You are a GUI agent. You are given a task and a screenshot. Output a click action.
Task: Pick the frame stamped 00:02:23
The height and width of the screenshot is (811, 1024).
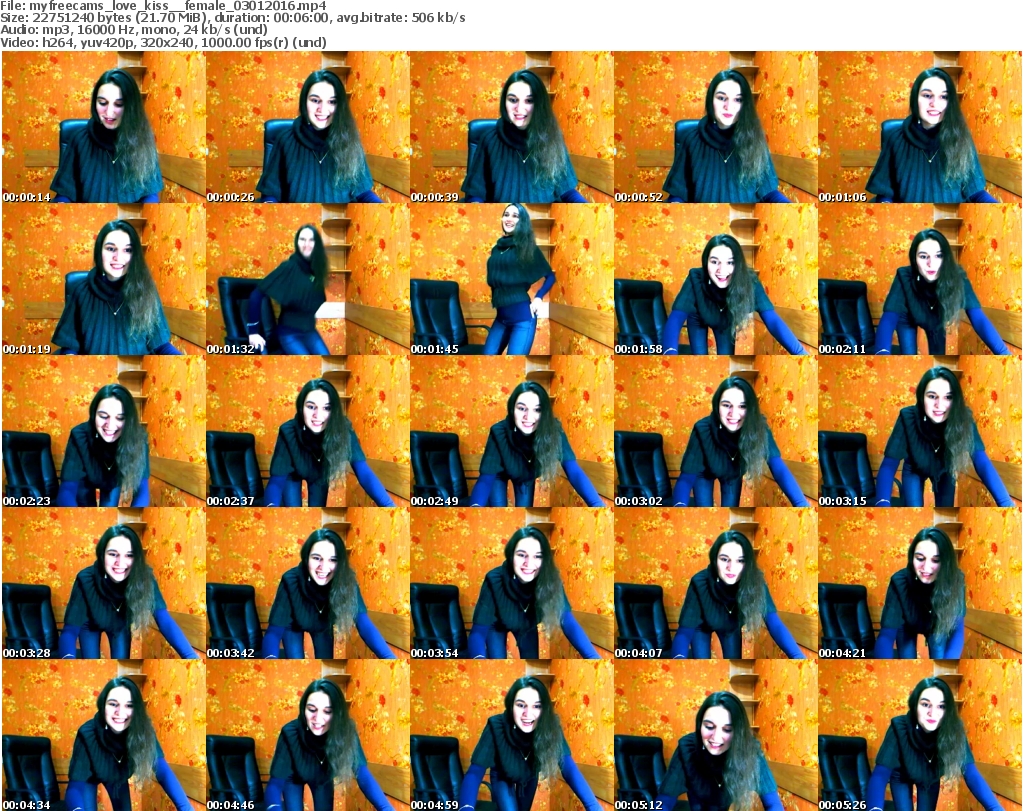tap(104, 431)
